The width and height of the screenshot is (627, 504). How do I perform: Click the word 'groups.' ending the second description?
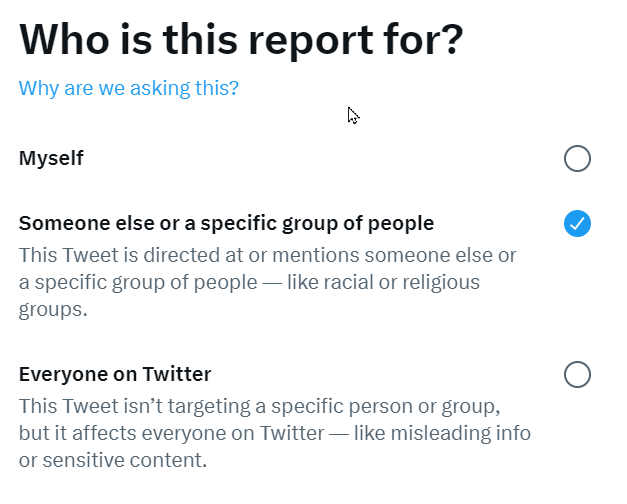[53, 310]
